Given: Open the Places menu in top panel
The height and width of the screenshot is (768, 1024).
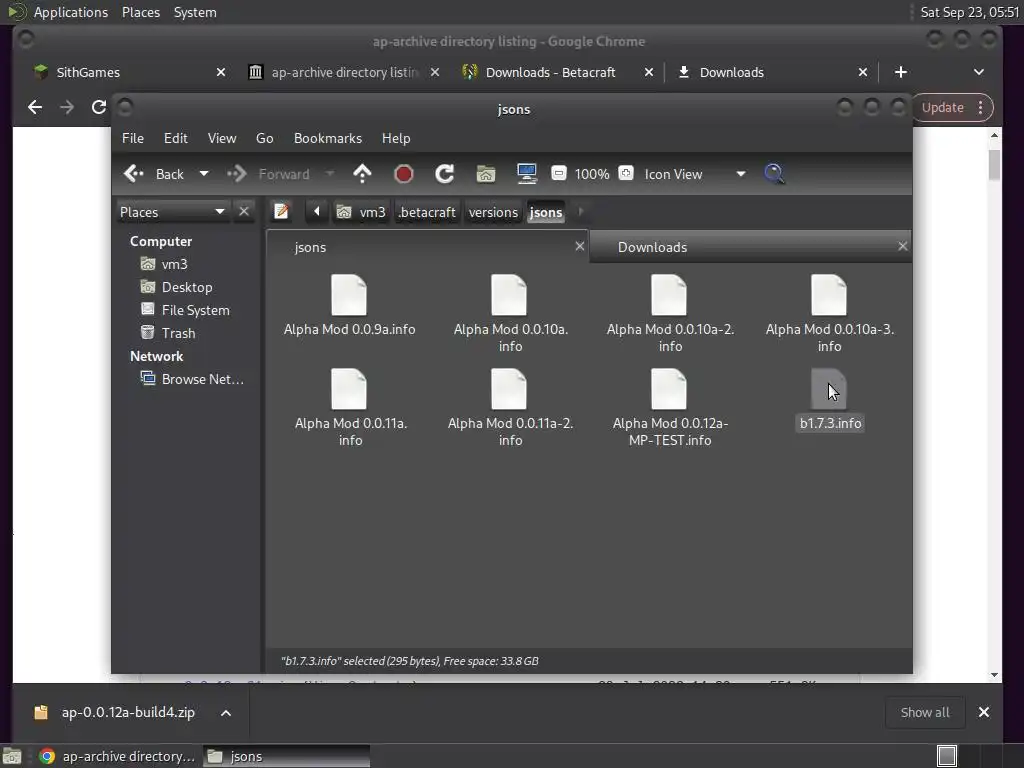Looking at the screenshot, I should coord(141,12).
